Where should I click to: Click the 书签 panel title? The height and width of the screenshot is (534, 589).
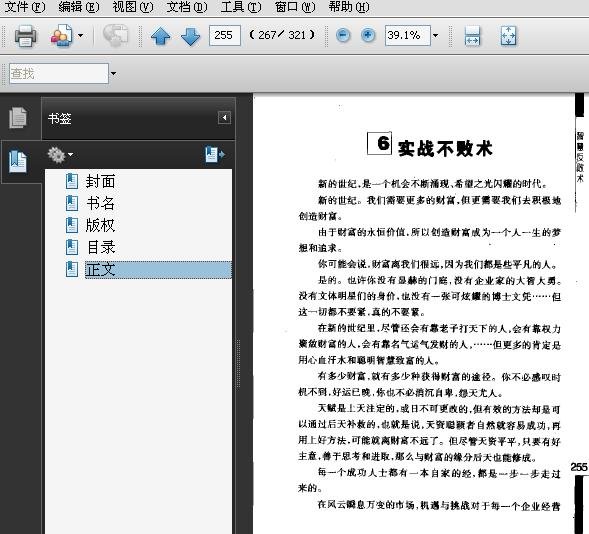[x=59, y=119]
